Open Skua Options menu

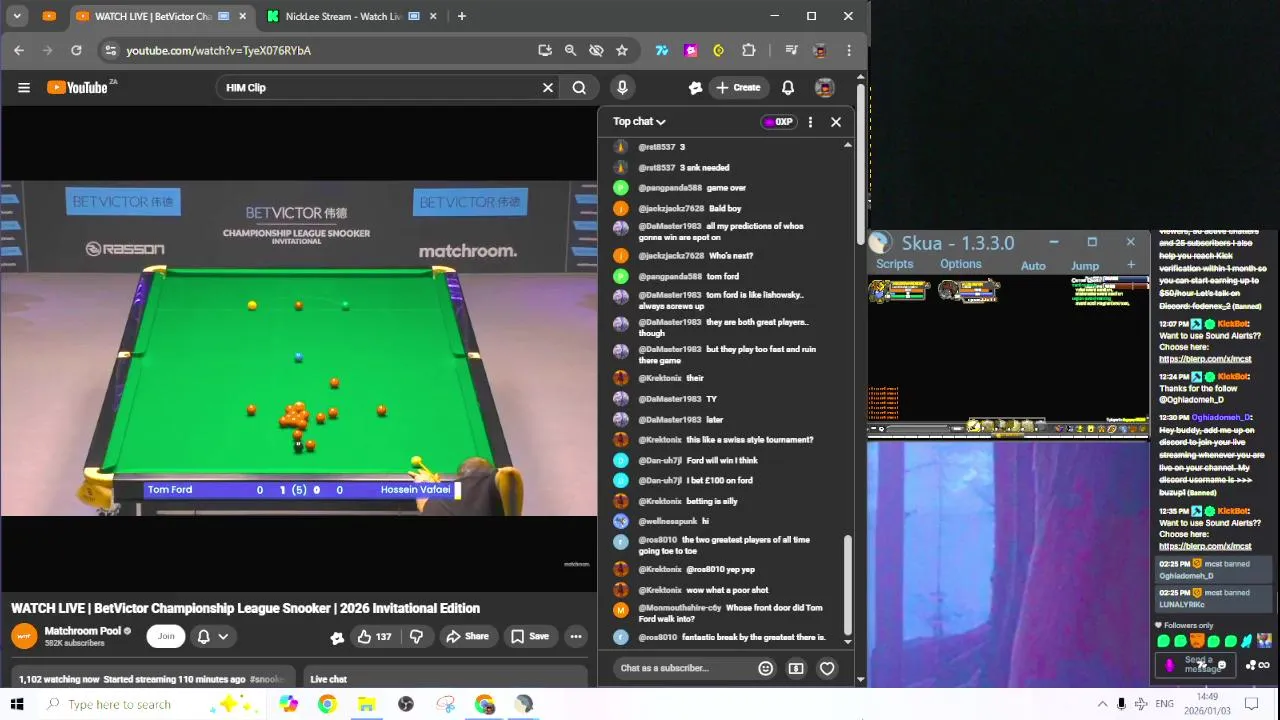960,264
